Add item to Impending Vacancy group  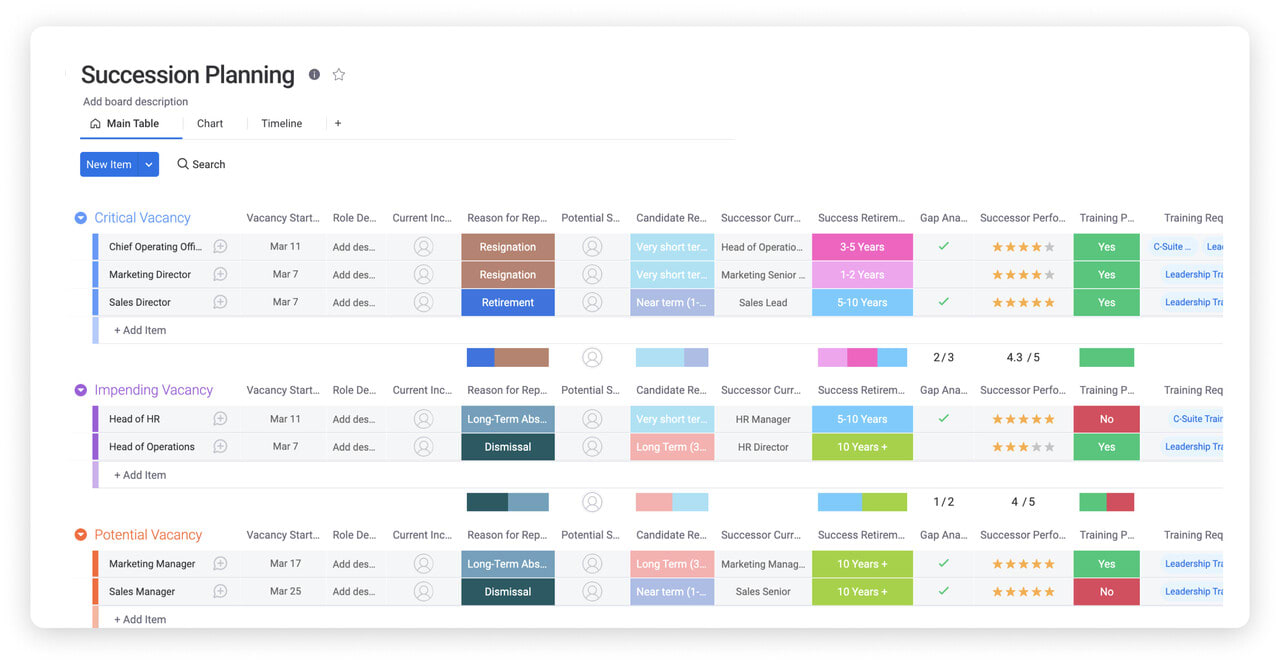click(x=140, y=475)
